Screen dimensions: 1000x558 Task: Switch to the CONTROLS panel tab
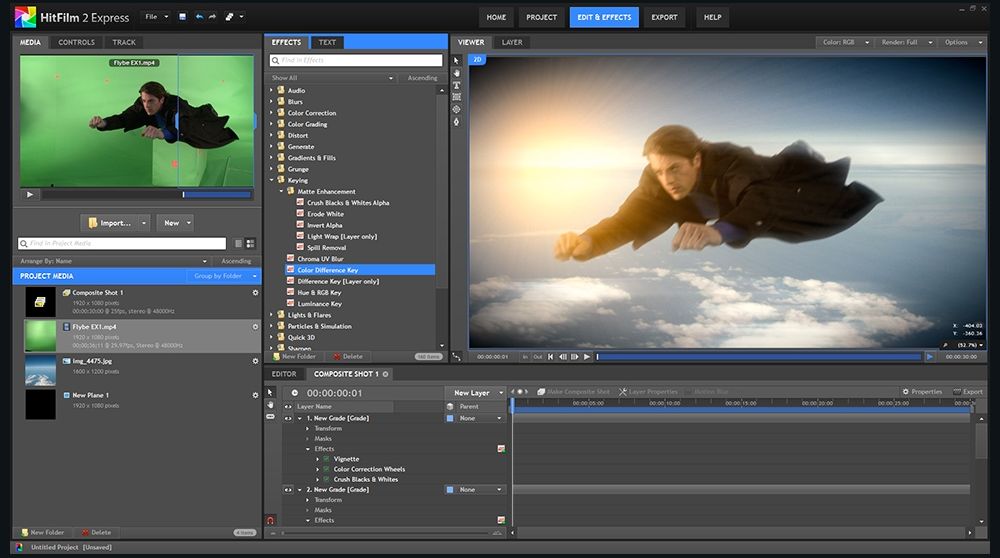(x=76, y=42)
